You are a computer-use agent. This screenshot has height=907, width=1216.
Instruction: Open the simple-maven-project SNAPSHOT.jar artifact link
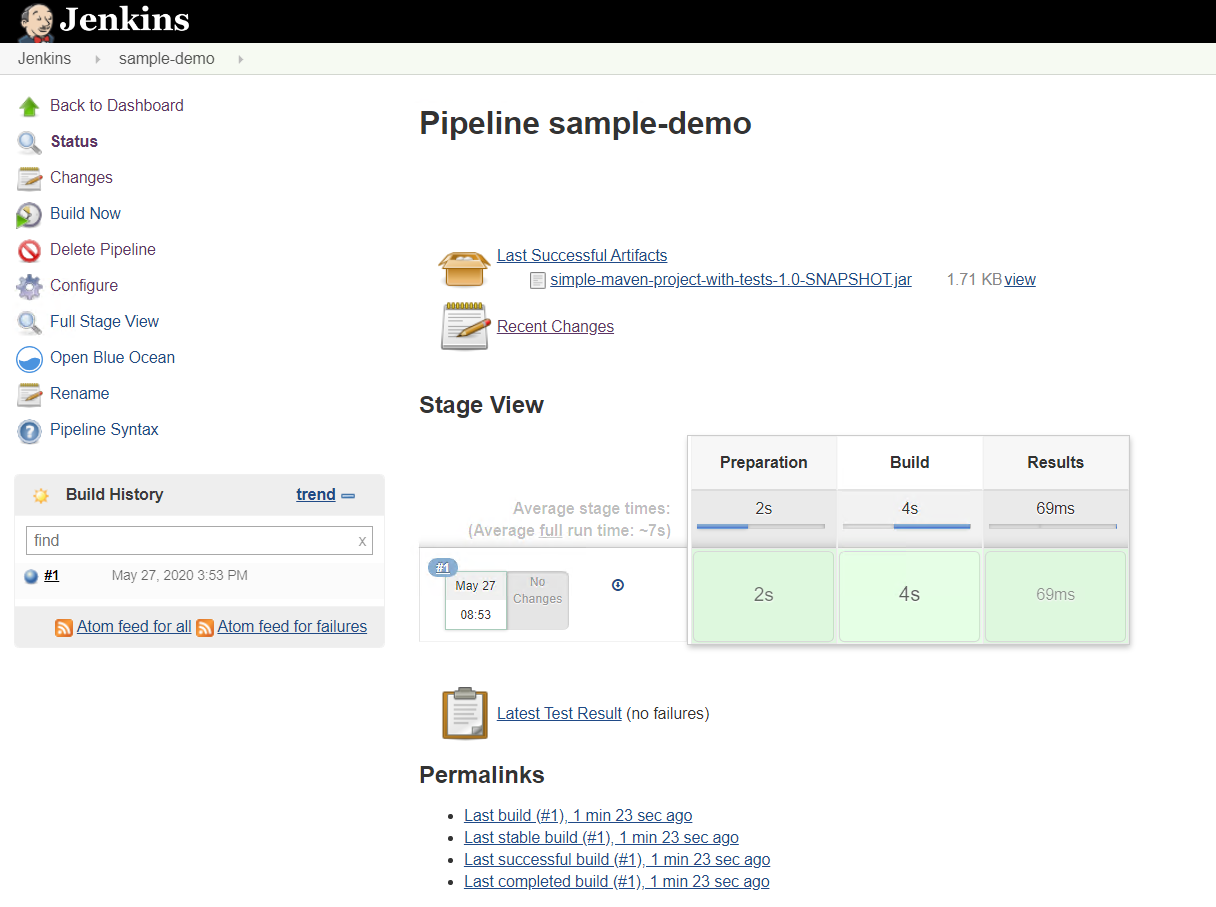(730, 280)
